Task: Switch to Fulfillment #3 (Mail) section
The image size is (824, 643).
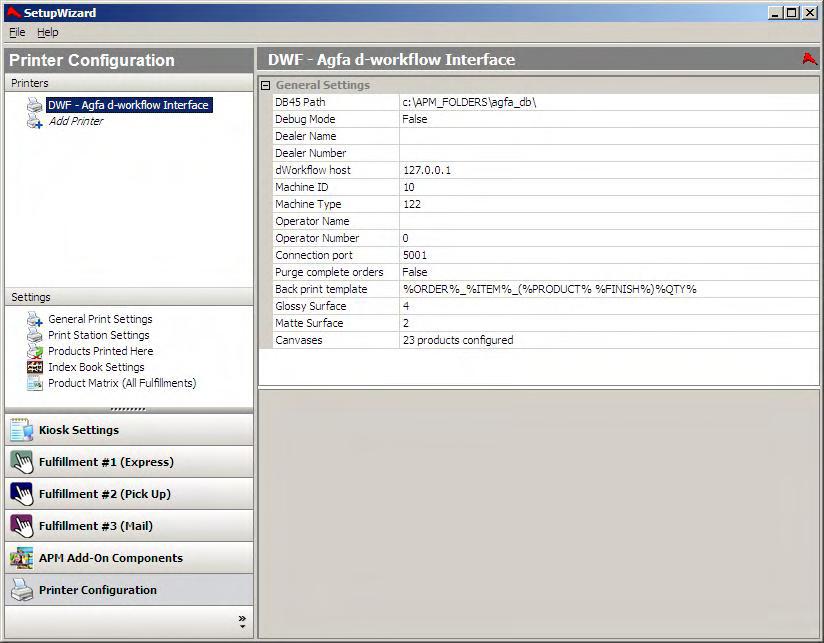Action: pos(129,526)
